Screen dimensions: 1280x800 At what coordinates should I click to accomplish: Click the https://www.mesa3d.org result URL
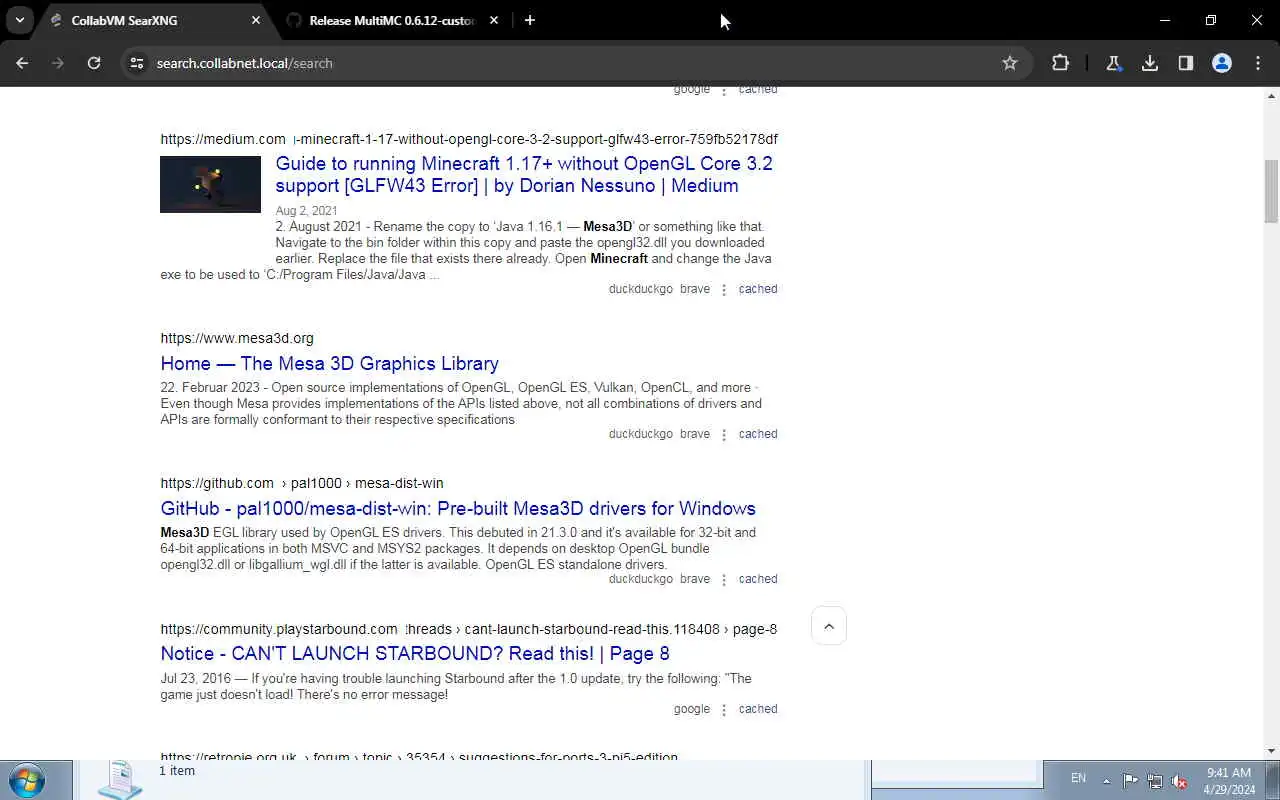237,338
